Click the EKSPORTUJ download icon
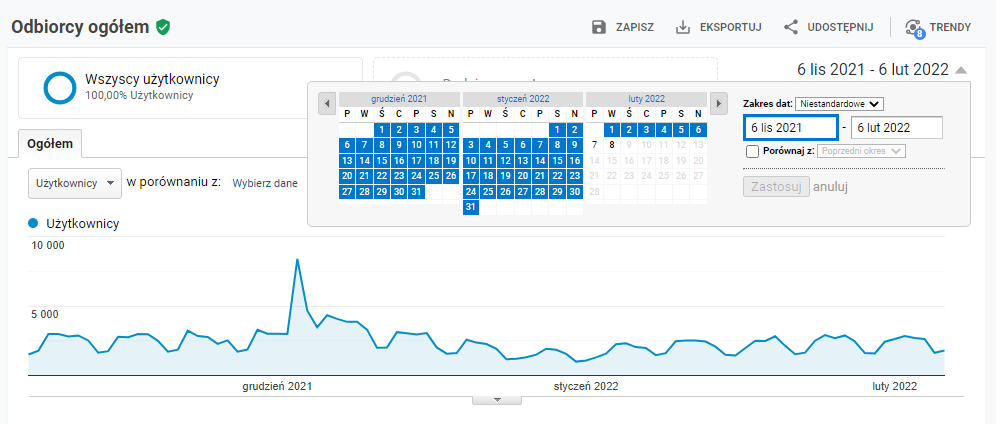Image resolution: width=996 pixels, height=424 pixels. coord(683,27)
